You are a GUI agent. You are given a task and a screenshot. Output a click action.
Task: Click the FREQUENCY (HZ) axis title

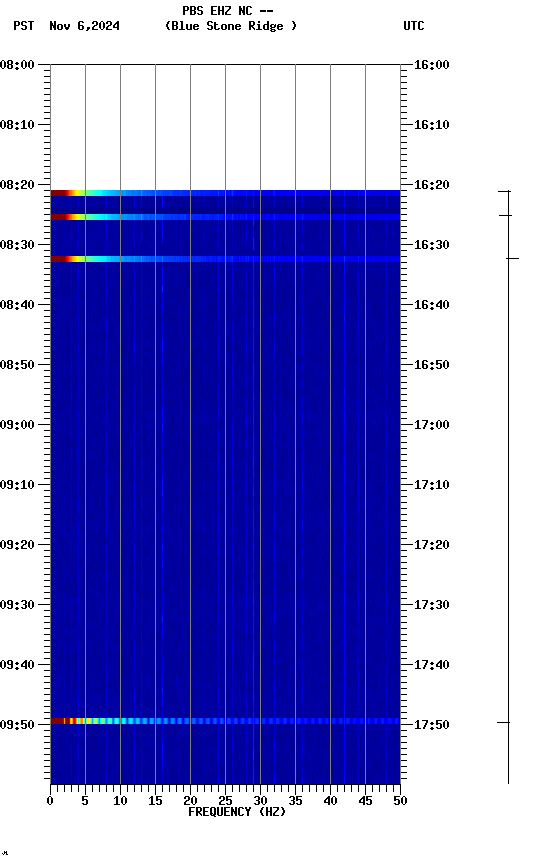pos(237,812)
